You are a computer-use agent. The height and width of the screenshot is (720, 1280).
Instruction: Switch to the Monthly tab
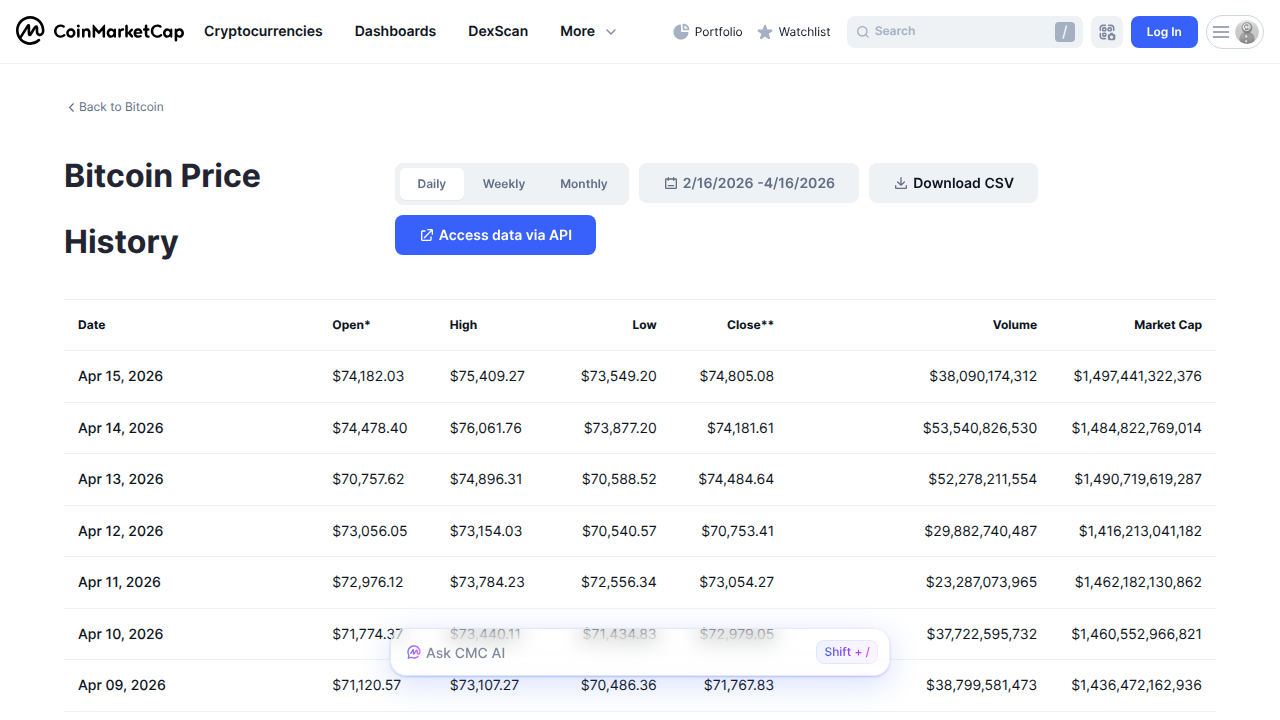(x=583, y=183)
